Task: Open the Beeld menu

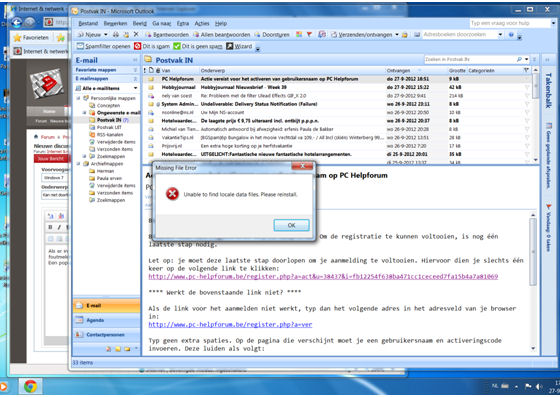Action: tap(140, 23)
